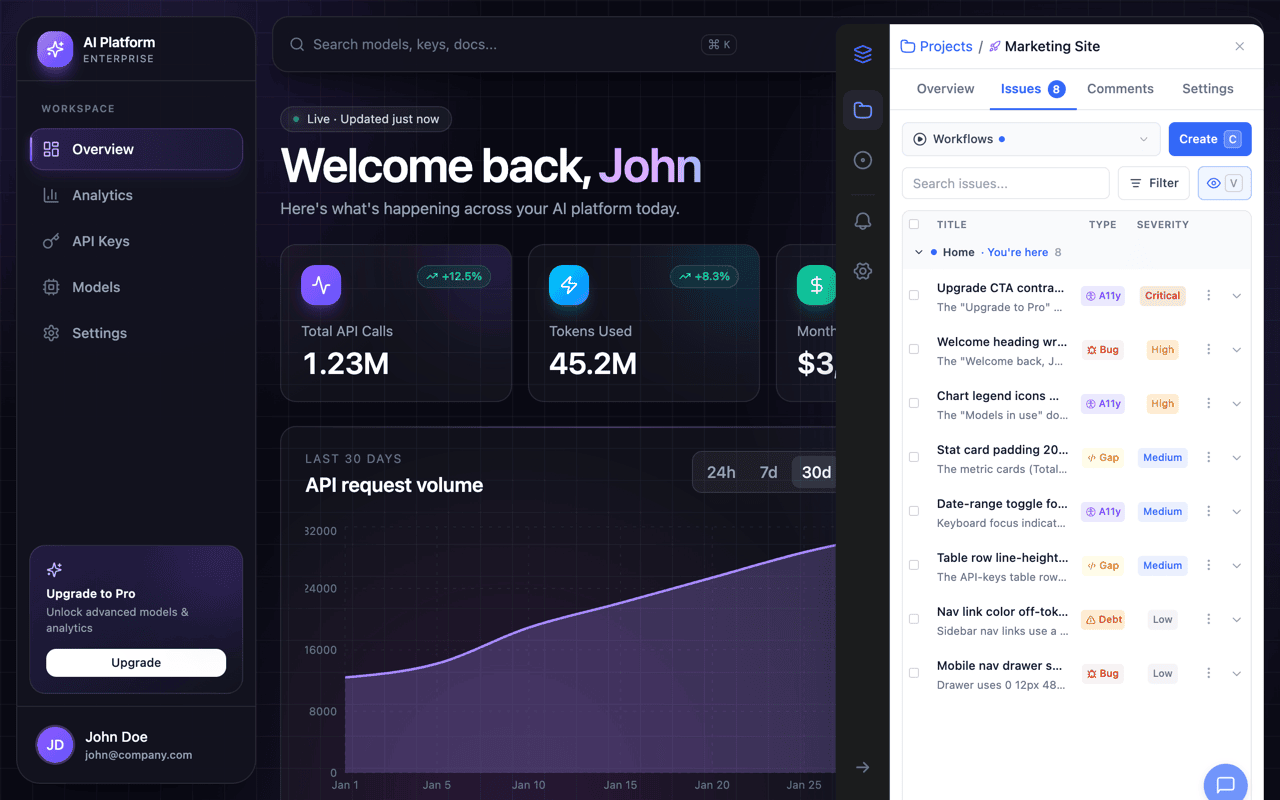Expand the Mobile nav drawer issue row

1237,674
